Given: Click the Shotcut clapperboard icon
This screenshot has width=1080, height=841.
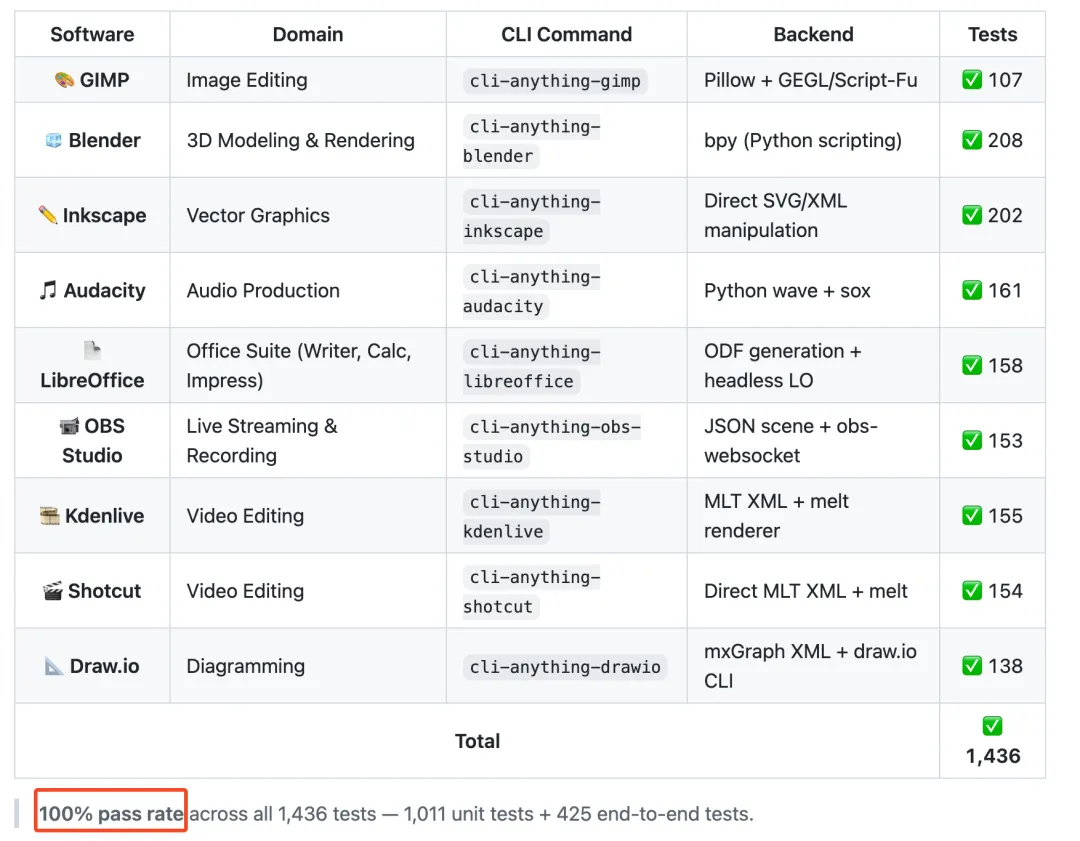Looking at the screenshot, I should pyautogui.click(x=53, y=591).
